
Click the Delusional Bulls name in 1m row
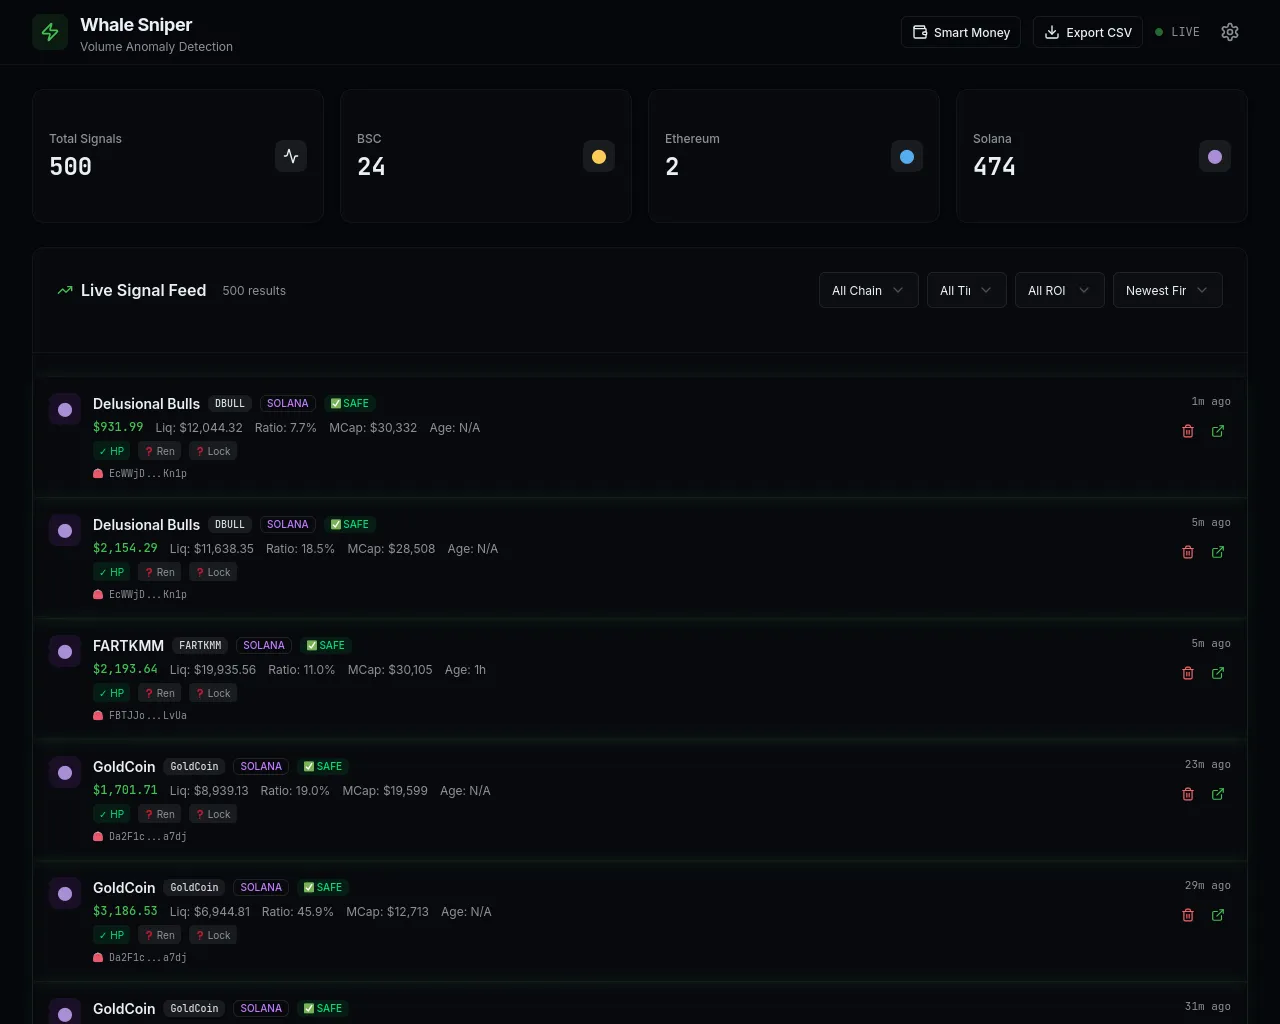tap(146, 404)
